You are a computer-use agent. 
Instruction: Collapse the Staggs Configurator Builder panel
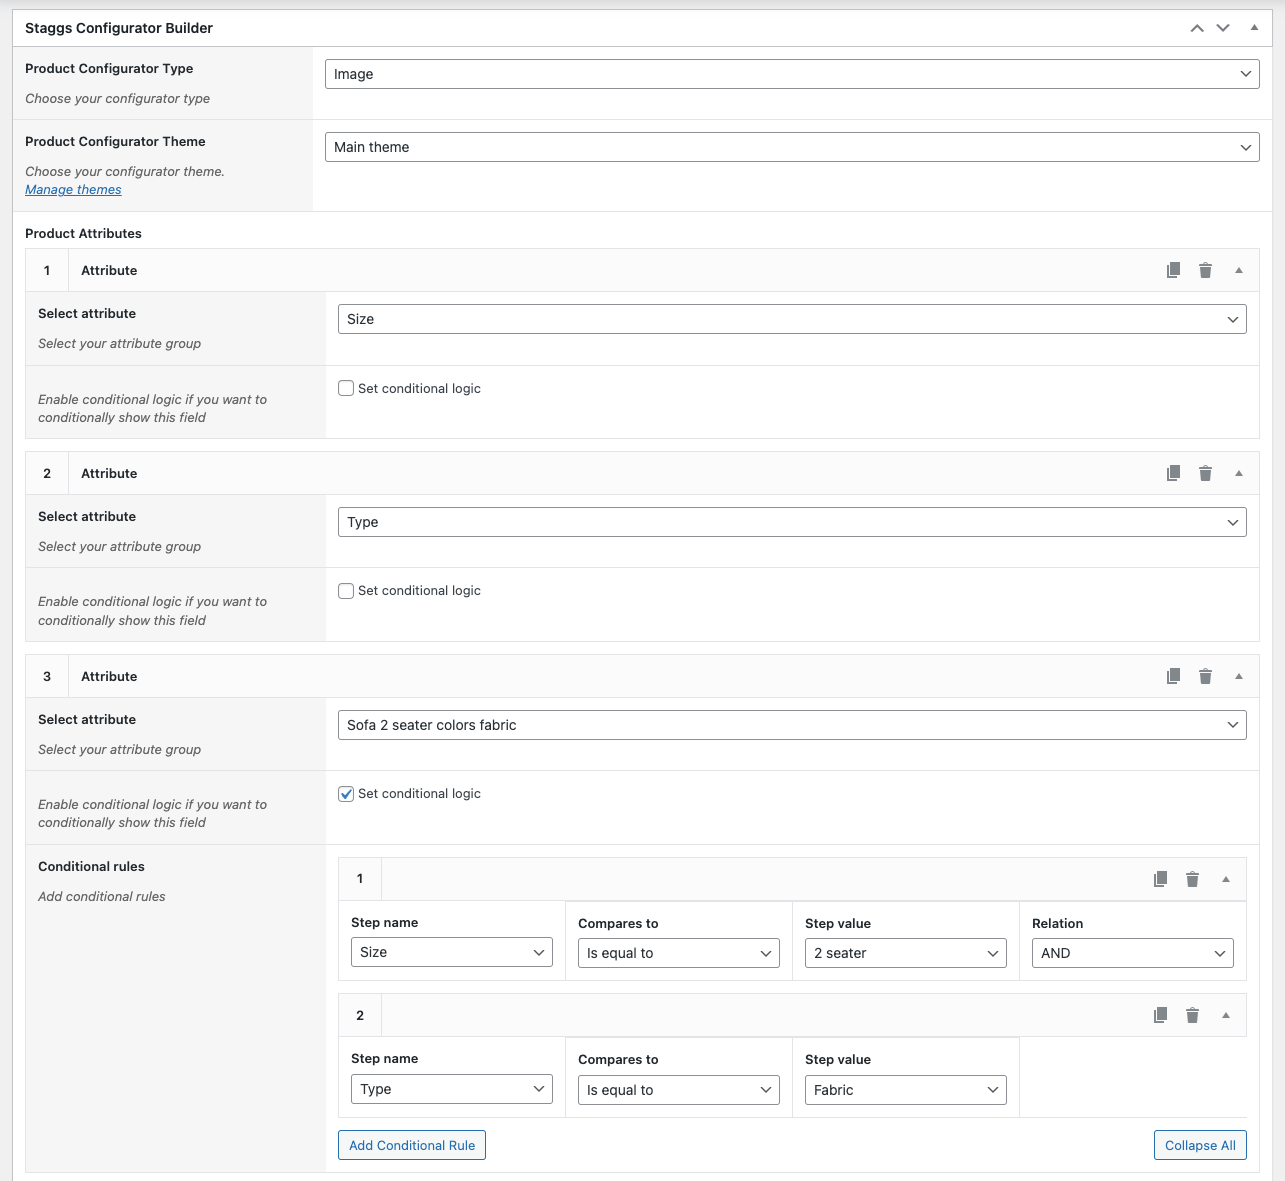click(1254, 27)
